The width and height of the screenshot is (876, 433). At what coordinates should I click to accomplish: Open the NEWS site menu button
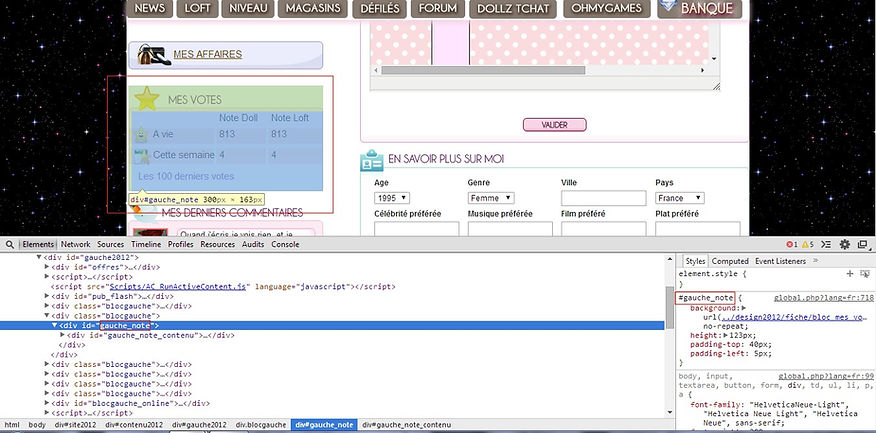pyautogui.click(x=150, y=9)
